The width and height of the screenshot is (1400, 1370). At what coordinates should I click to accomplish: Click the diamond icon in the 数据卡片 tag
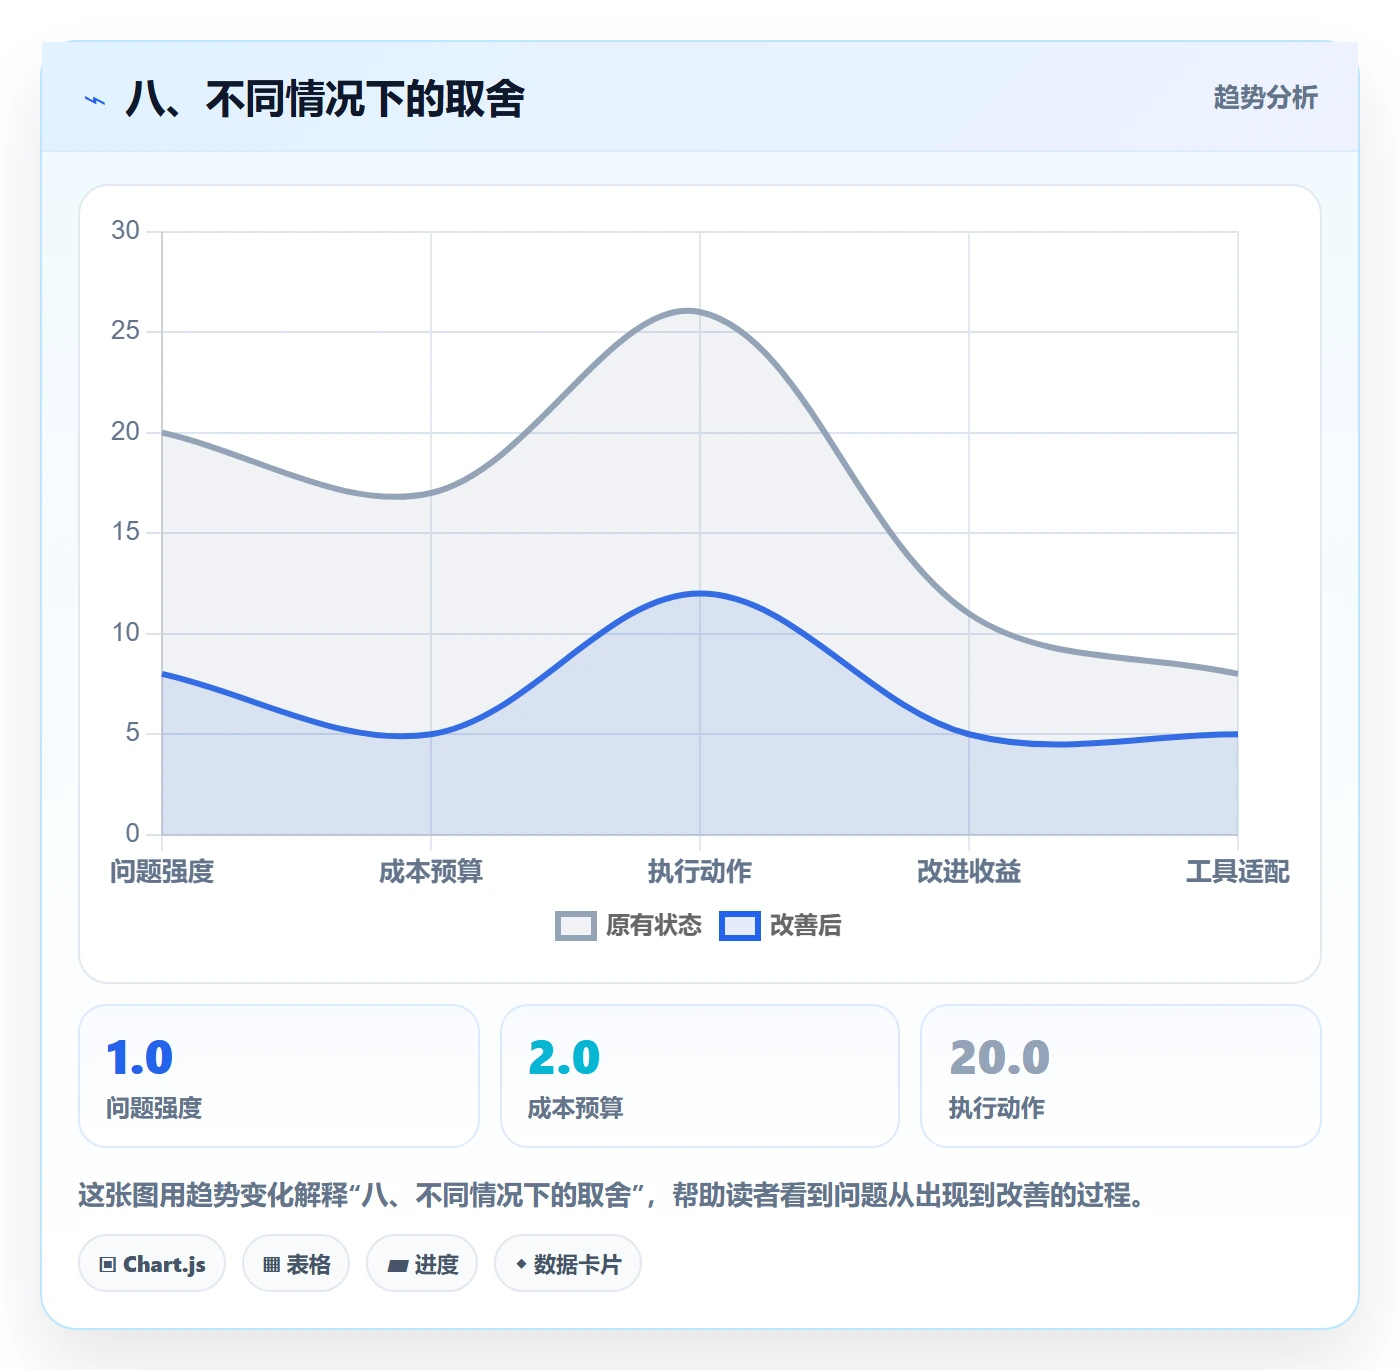521,1264
